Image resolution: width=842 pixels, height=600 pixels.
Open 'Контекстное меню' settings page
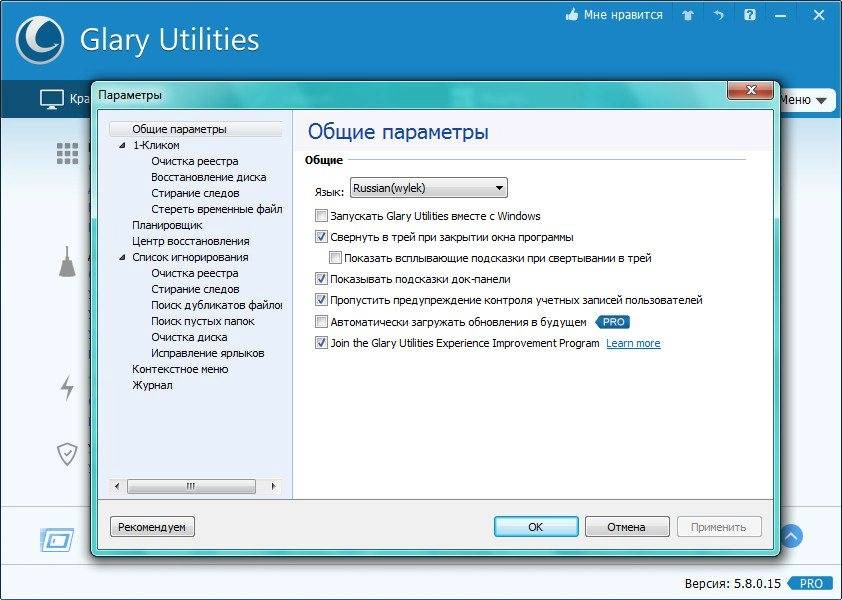pyautogui.click(x=180, y=370)
